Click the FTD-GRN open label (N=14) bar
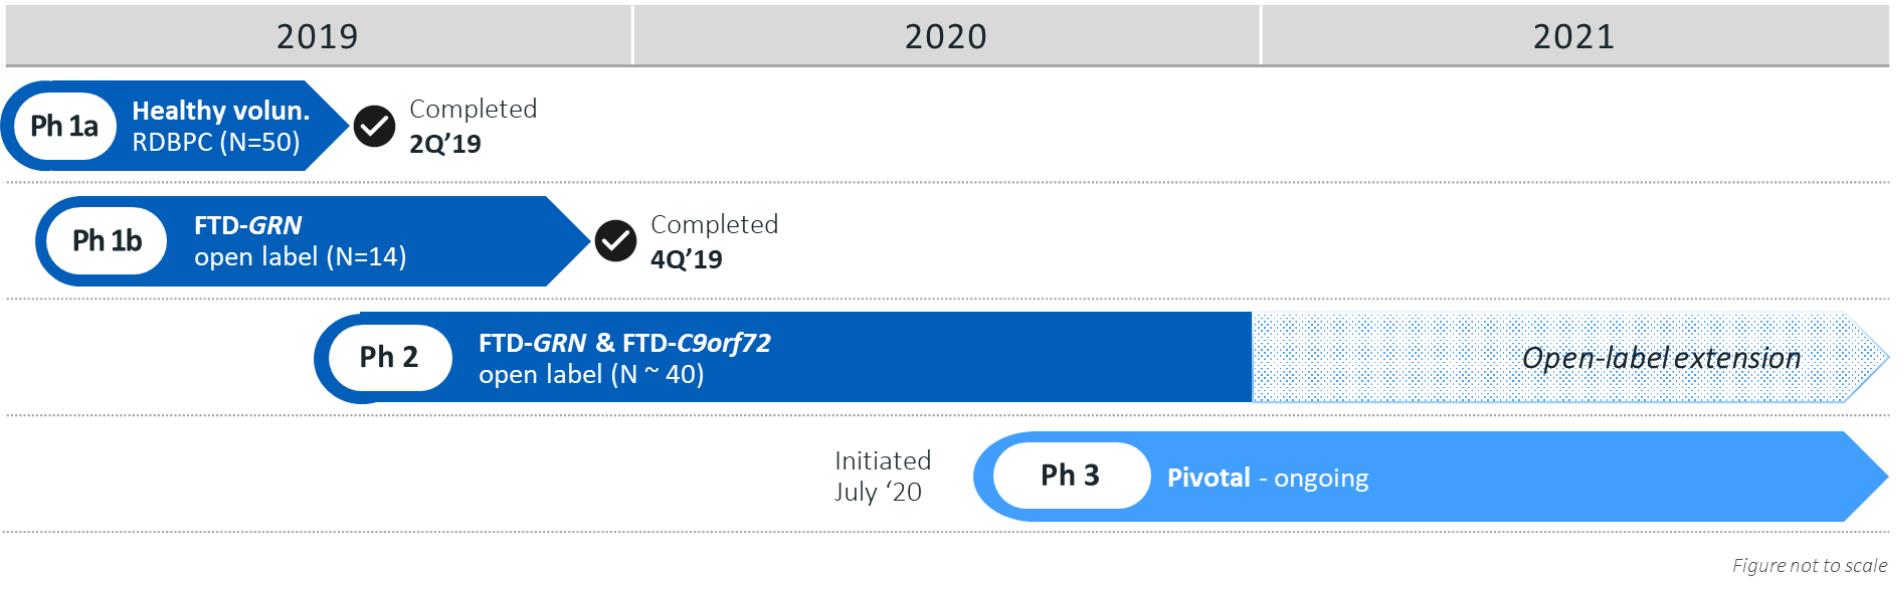Screen dimensions: 1904x594 pyautogui.click(x=300, y=241)
